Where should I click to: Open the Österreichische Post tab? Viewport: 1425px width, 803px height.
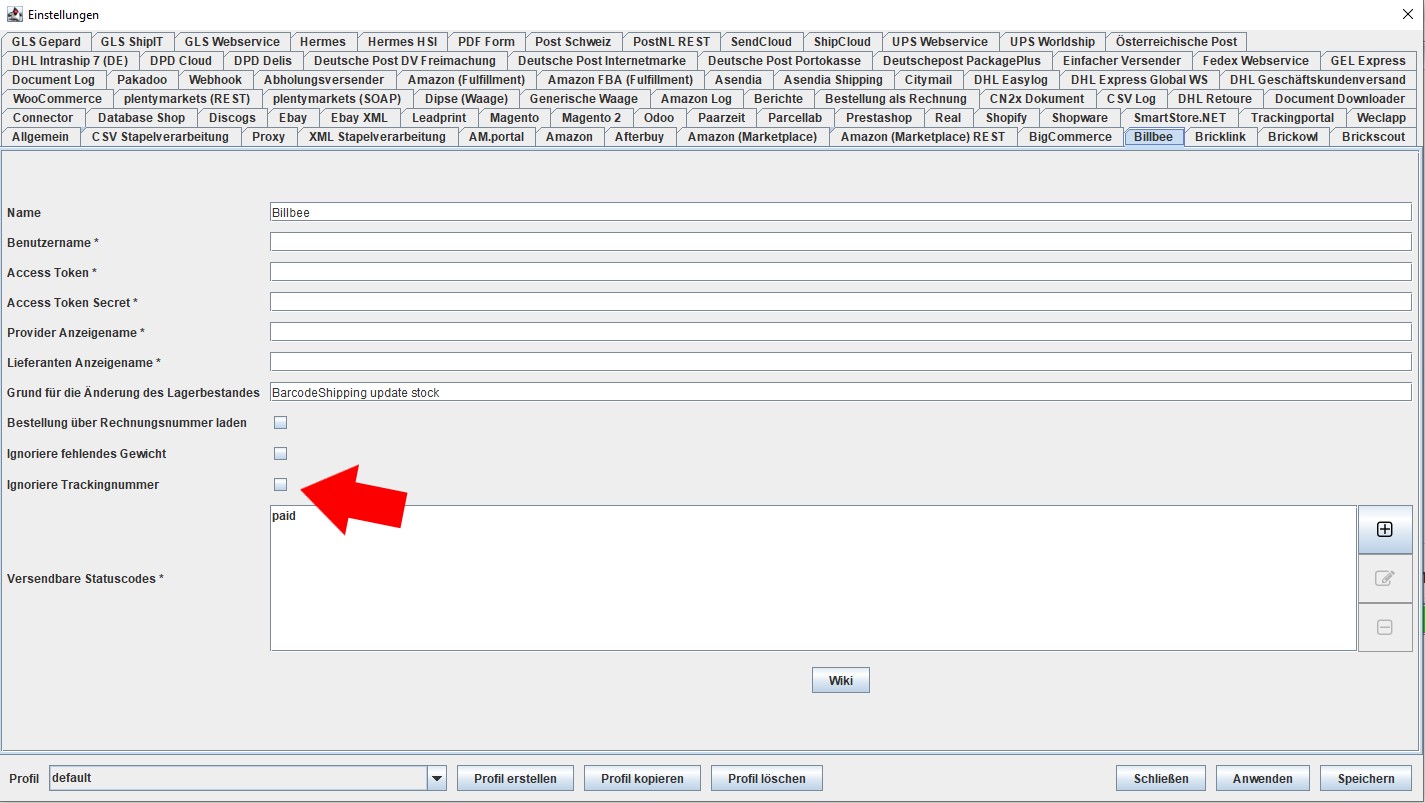coord(1176,42)
